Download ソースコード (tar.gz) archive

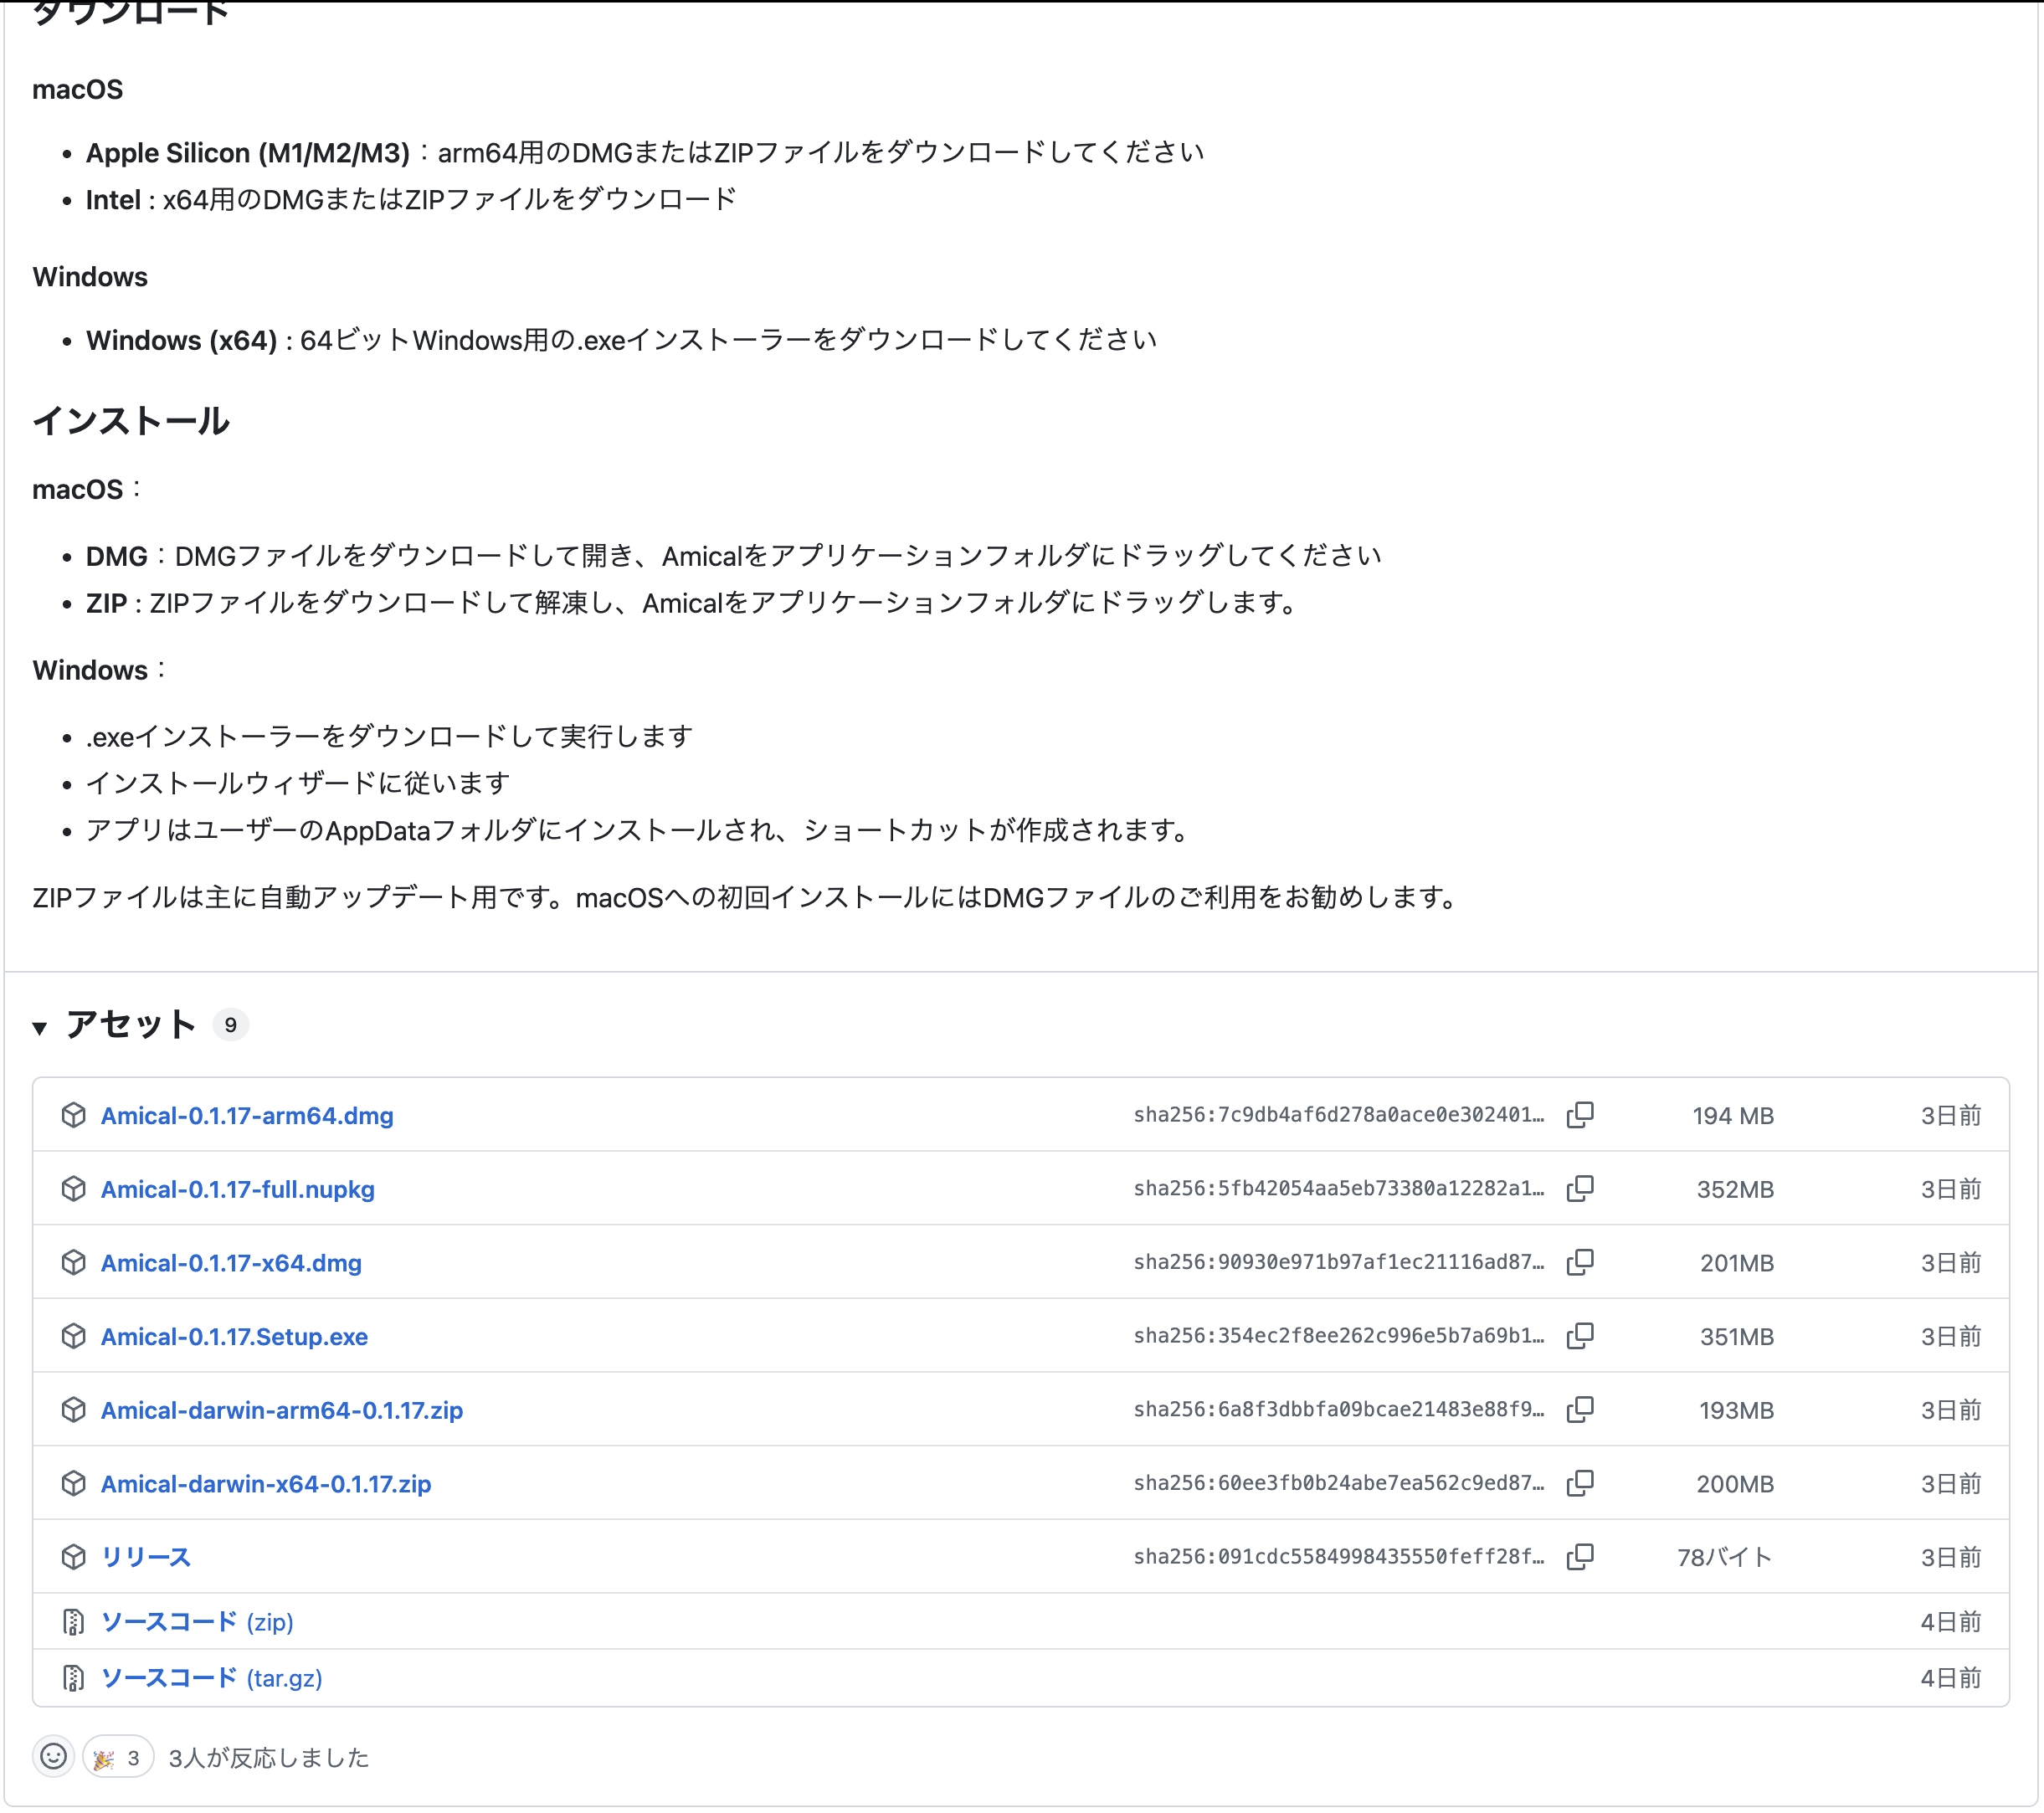tap(211, 1678)
